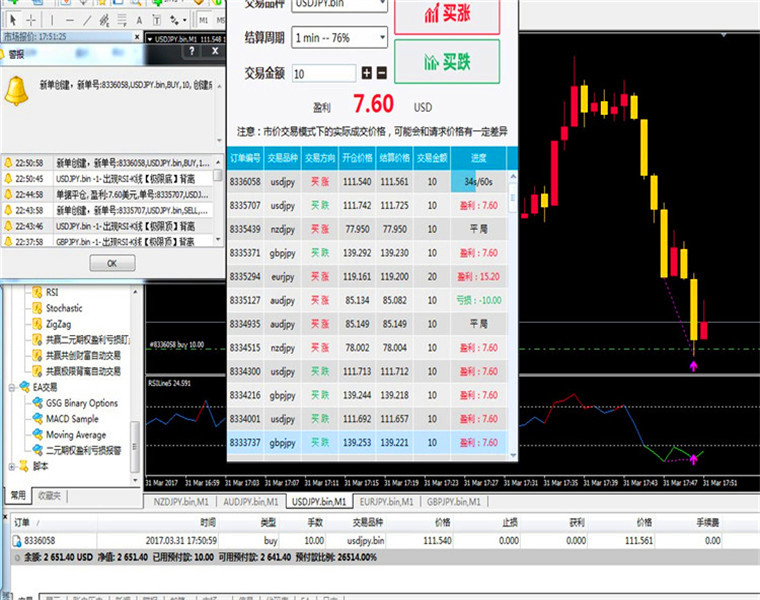This screenshot has height=600, width=760.
Task: Select the Crosshair tool in the toolbar
Action: tap(31, 20)
